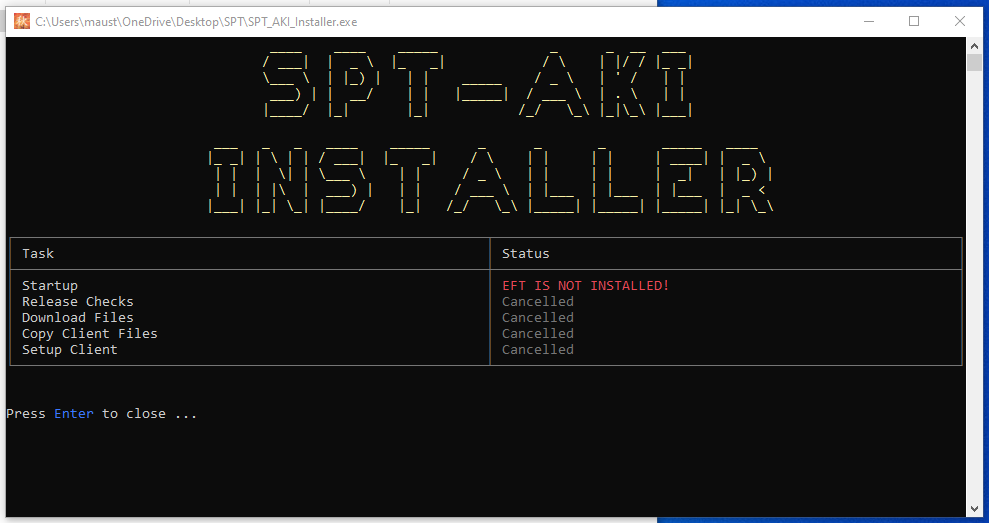Viewport: 989px width, 523px height.
Task: Click the scrollbar up arrow
Action: pyautogui.click(x=974, y=45)
